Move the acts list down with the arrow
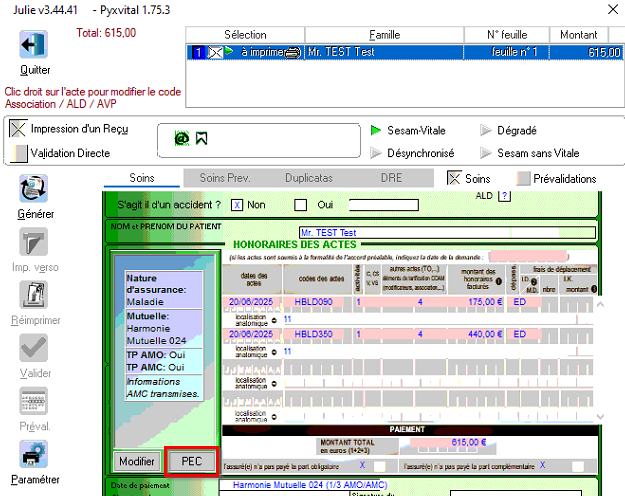Screen dimensions: 625x496 (600, 417)
